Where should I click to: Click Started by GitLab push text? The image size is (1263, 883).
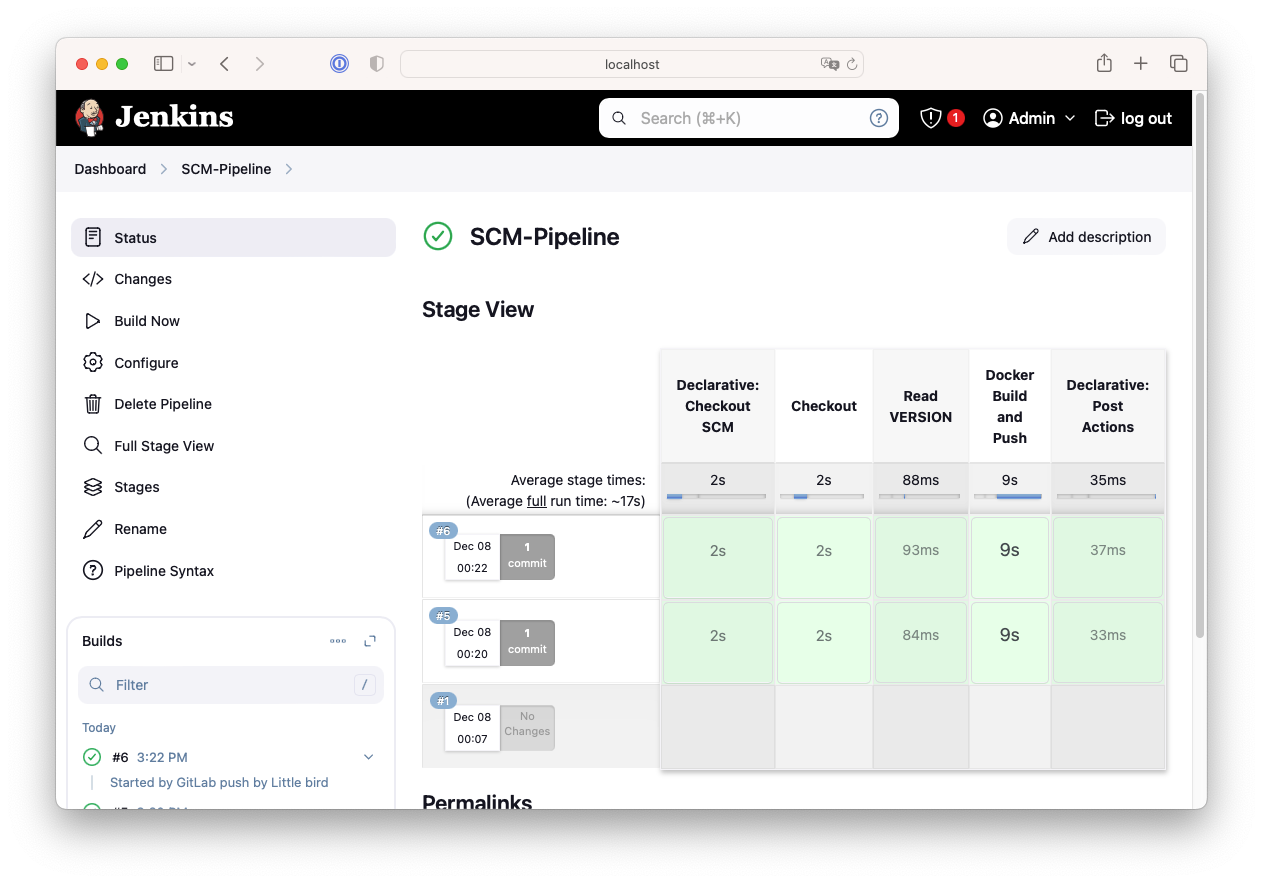tap(219, 782)
